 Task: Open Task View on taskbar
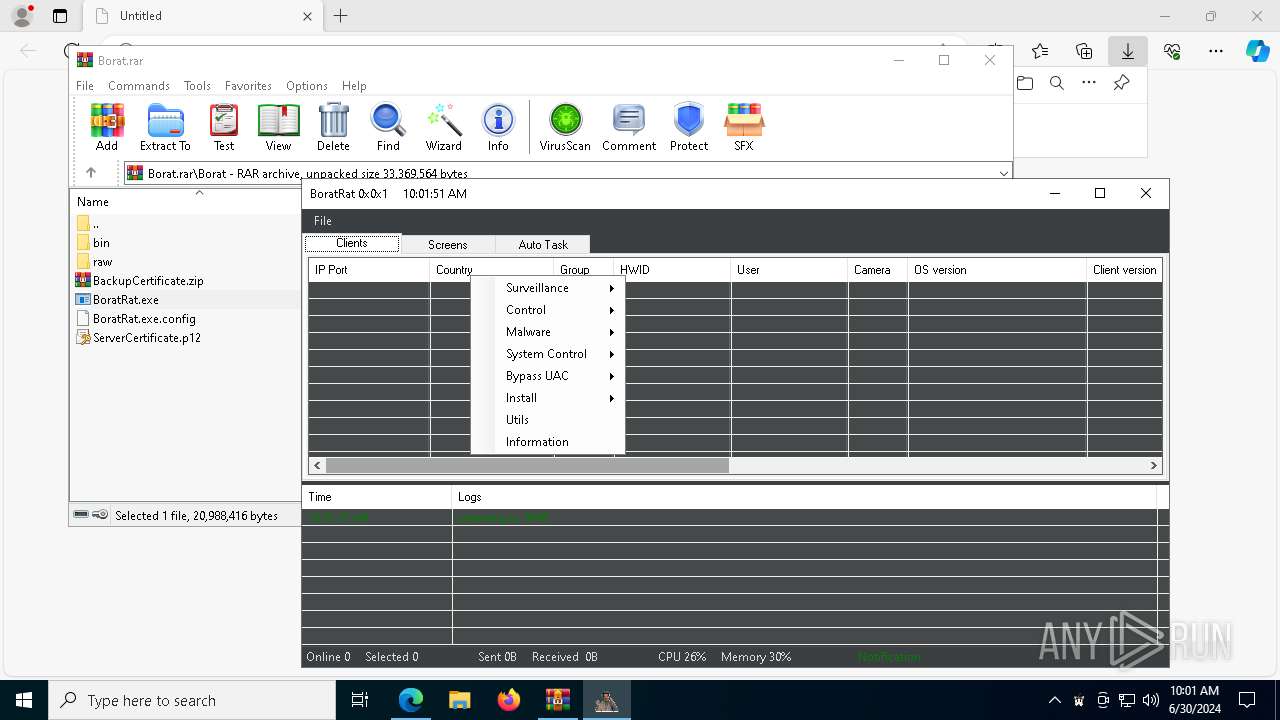click(361, 700)
